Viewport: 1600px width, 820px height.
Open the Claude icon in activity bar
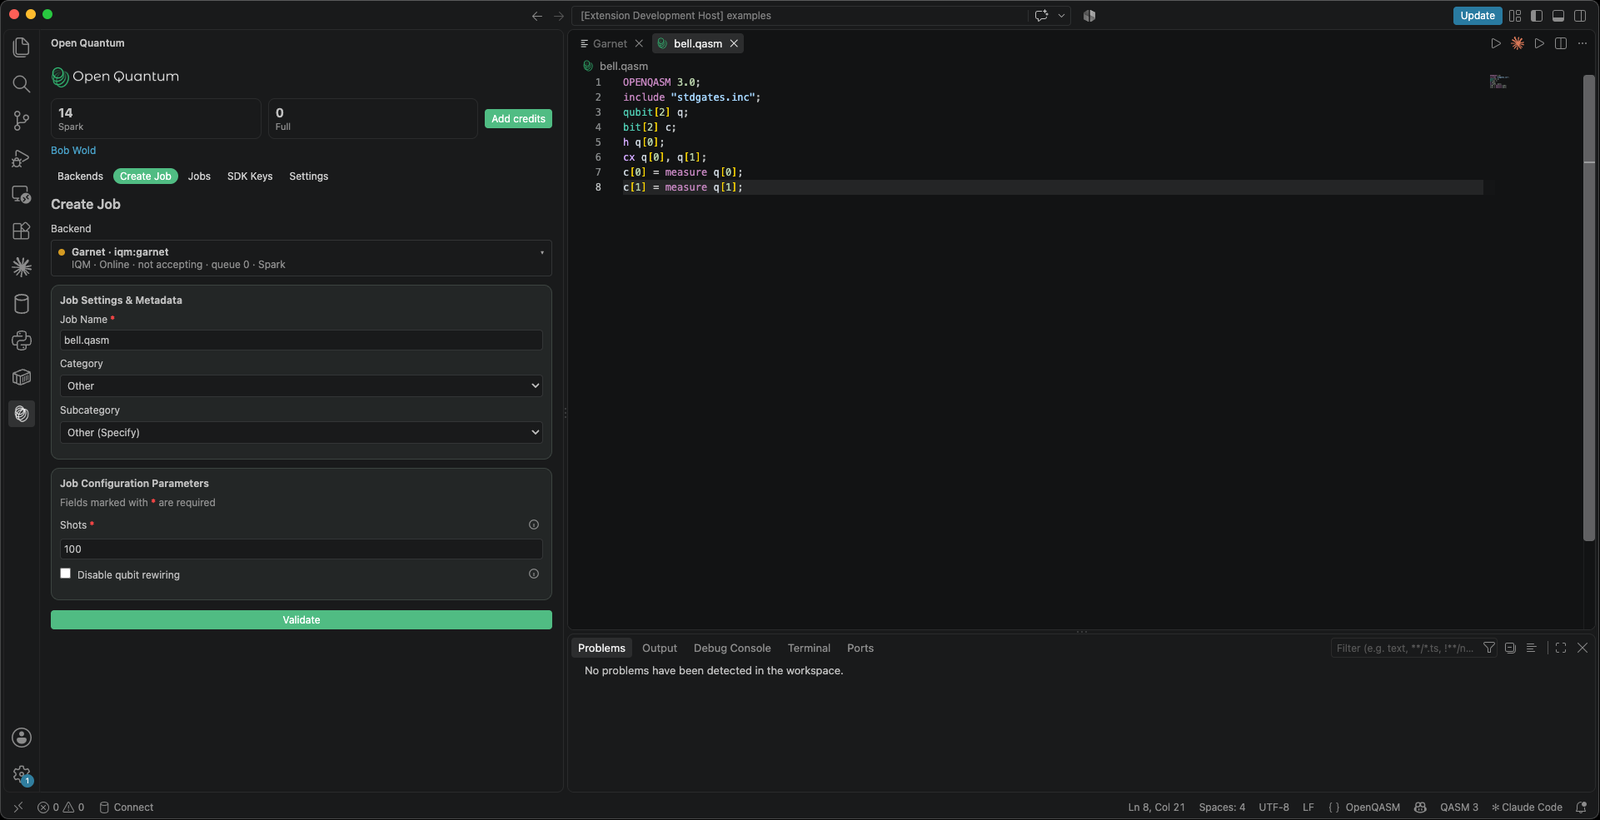(21, 267)
